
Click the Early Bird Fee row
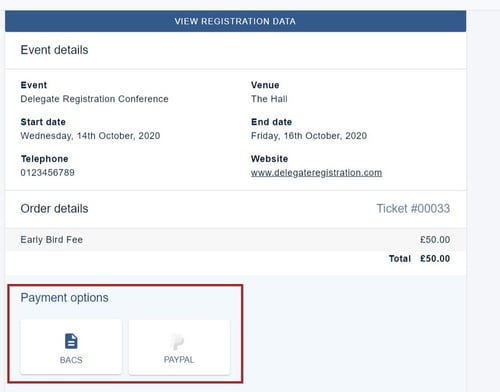click(x=235, y=240)
